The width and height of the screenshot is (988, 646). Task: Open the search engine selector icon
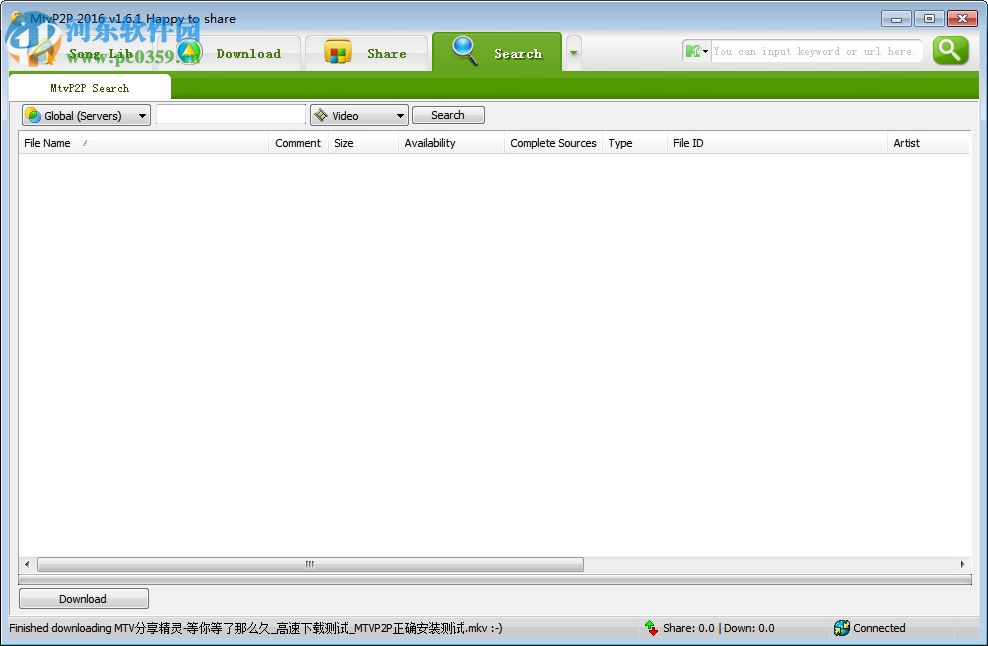(696, 51)
